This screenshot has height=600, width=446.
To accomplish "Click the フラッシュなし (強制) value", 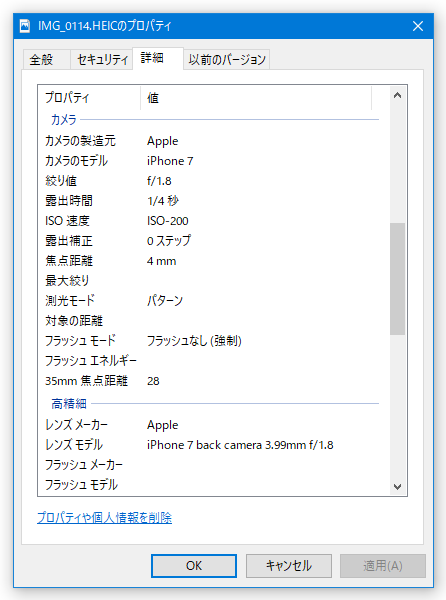I will point(194,341).
